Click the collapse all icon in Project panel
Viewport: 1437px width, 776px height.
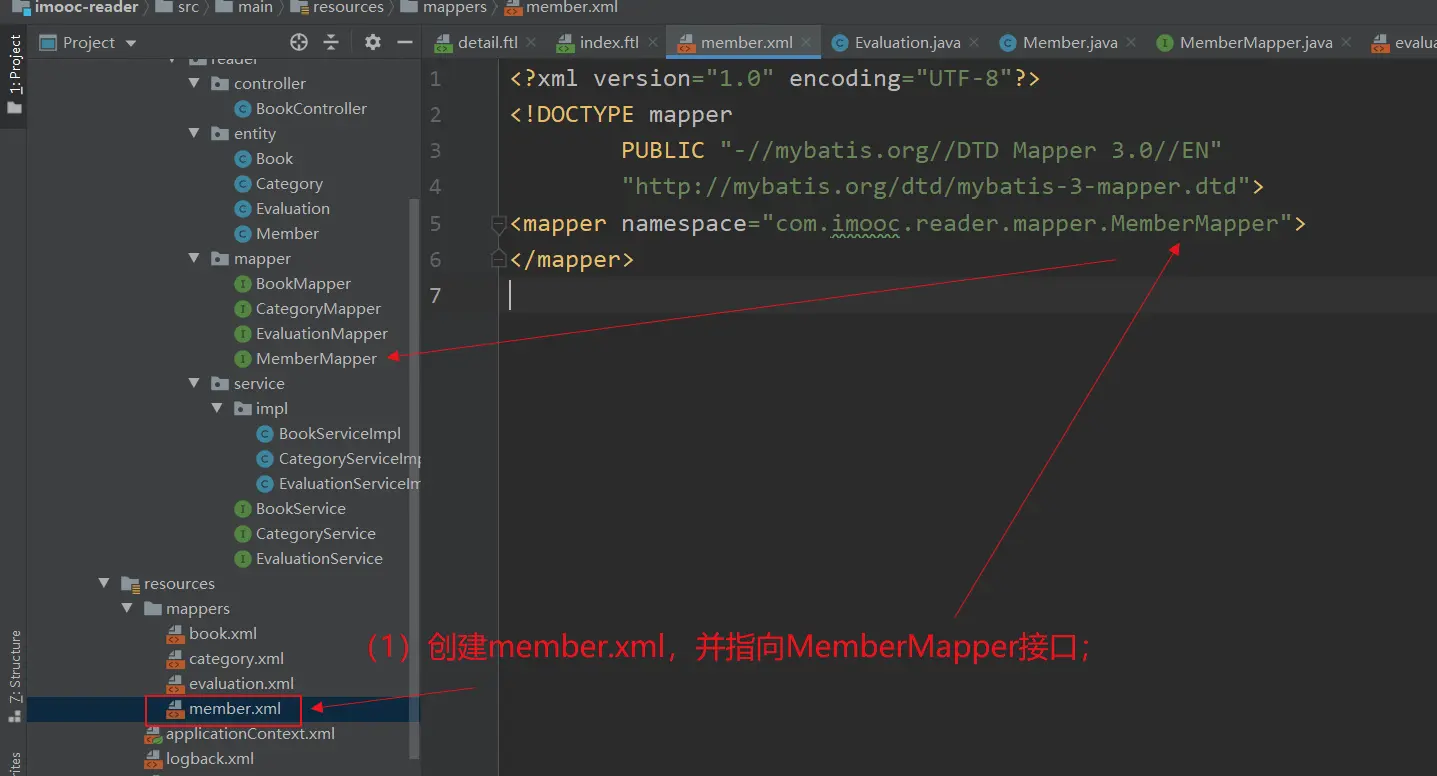[331, 42]
